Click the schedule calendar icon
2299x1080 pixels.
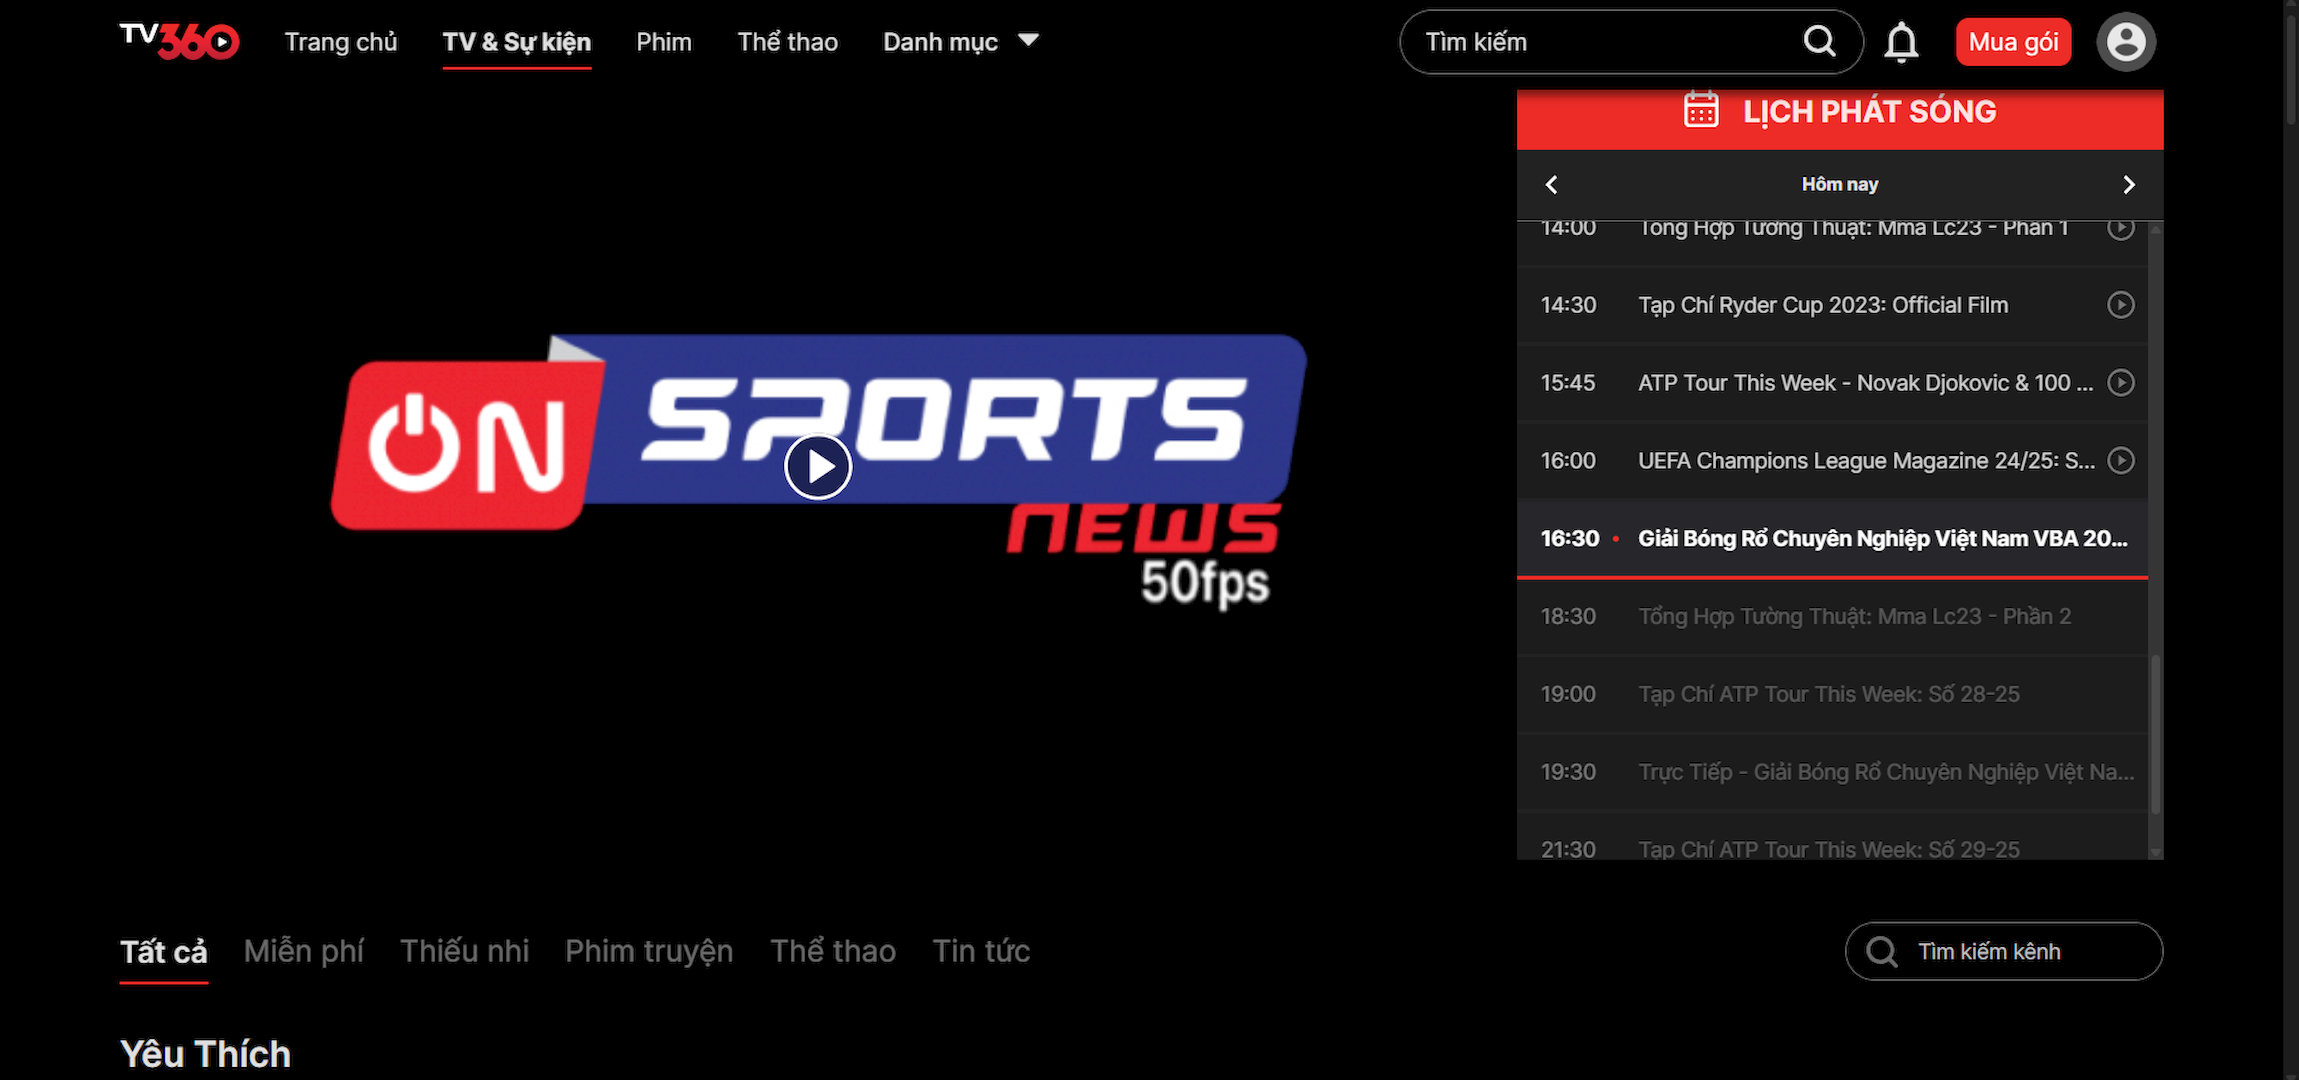(x=1701, y=111)
